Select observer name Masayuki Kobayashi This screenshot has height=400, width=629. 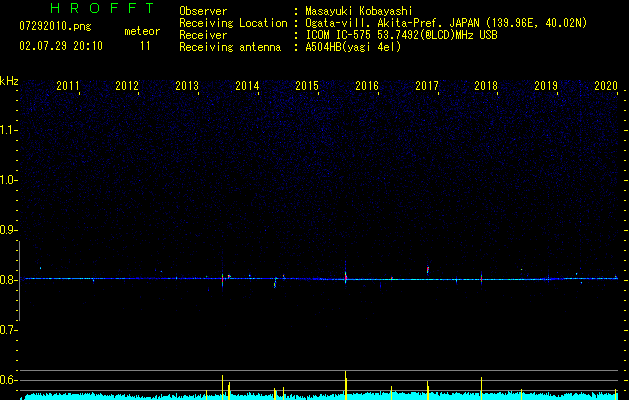[358, 11]
